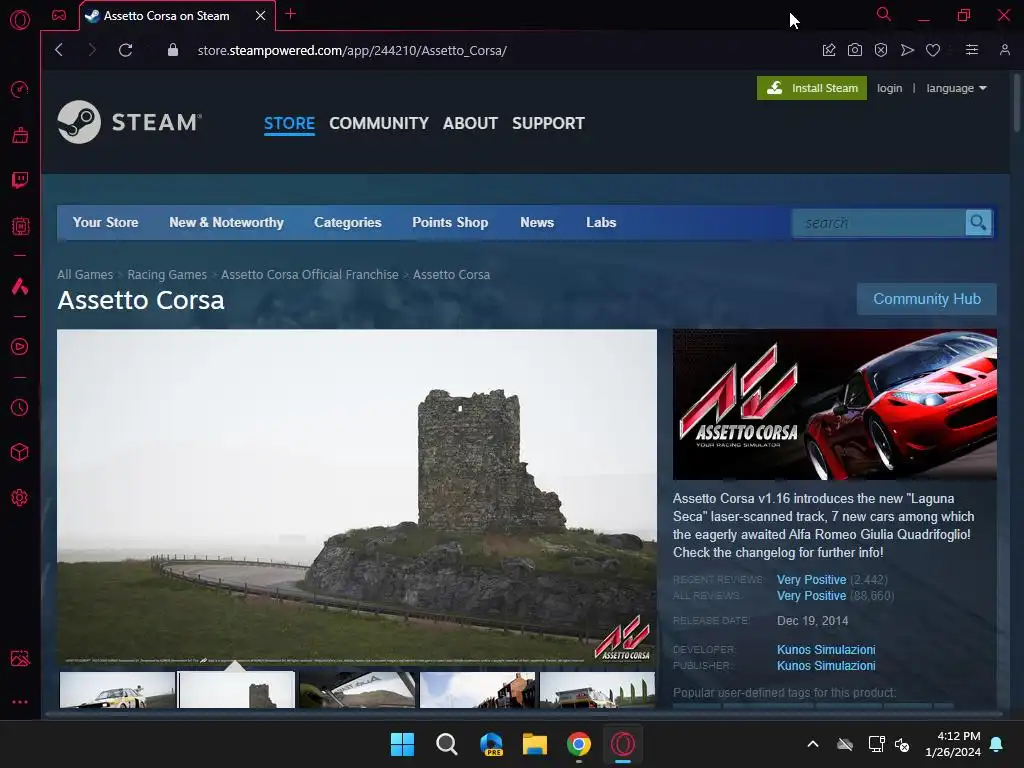This screenshot has width=1024, height=768.
Task: Open Opera menu logo icon
Action: click(x=20, y=20)
